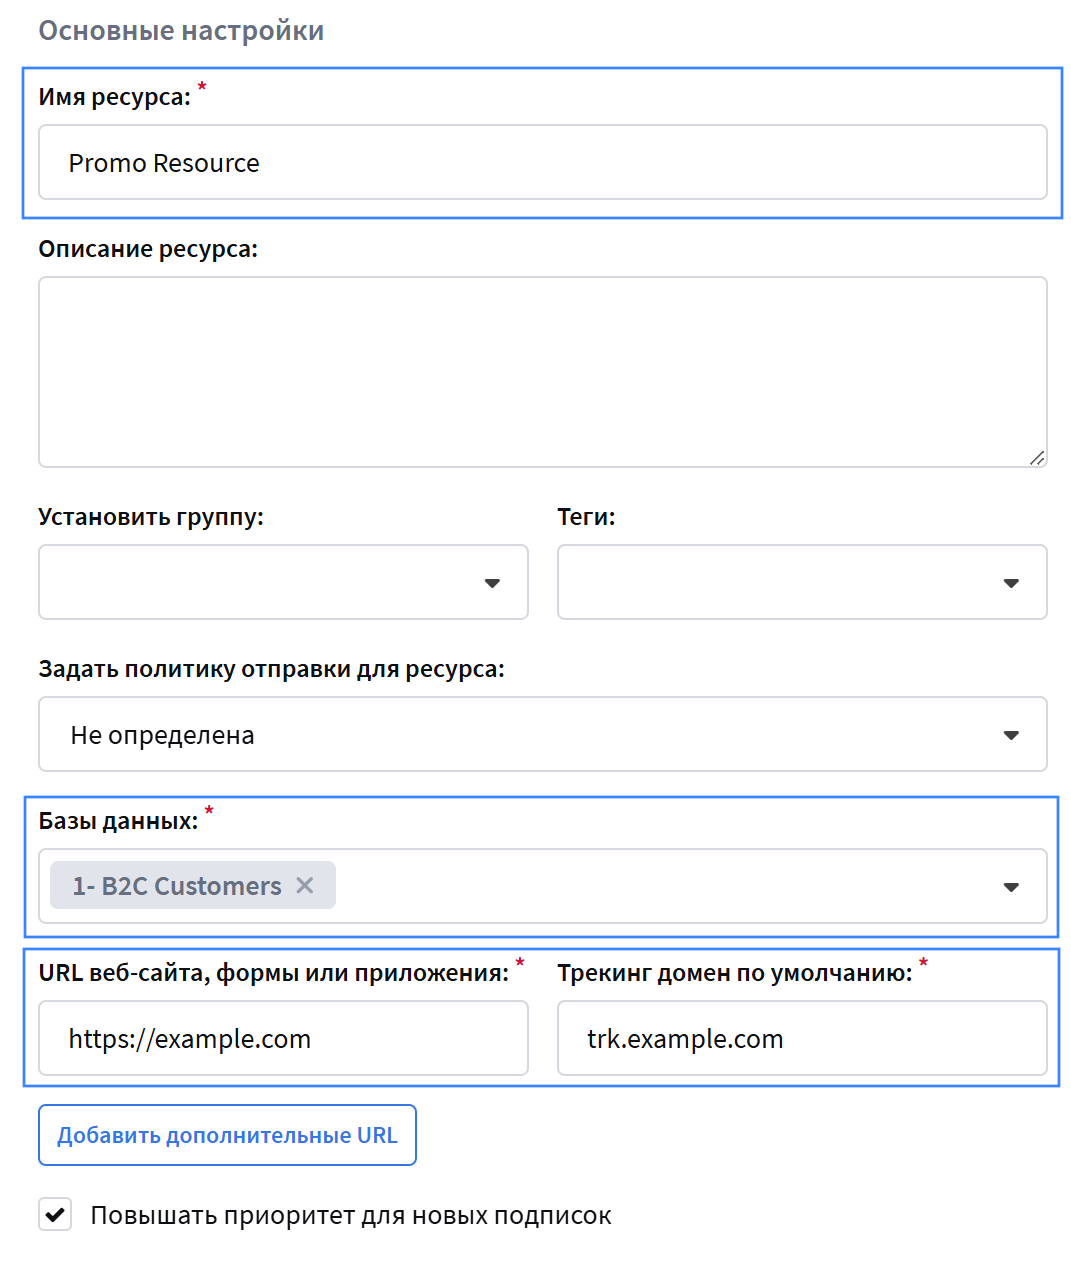Expand the send policy dropdown showing Не определена
Viewport: 1071px width, 1268px height.
1011,735
